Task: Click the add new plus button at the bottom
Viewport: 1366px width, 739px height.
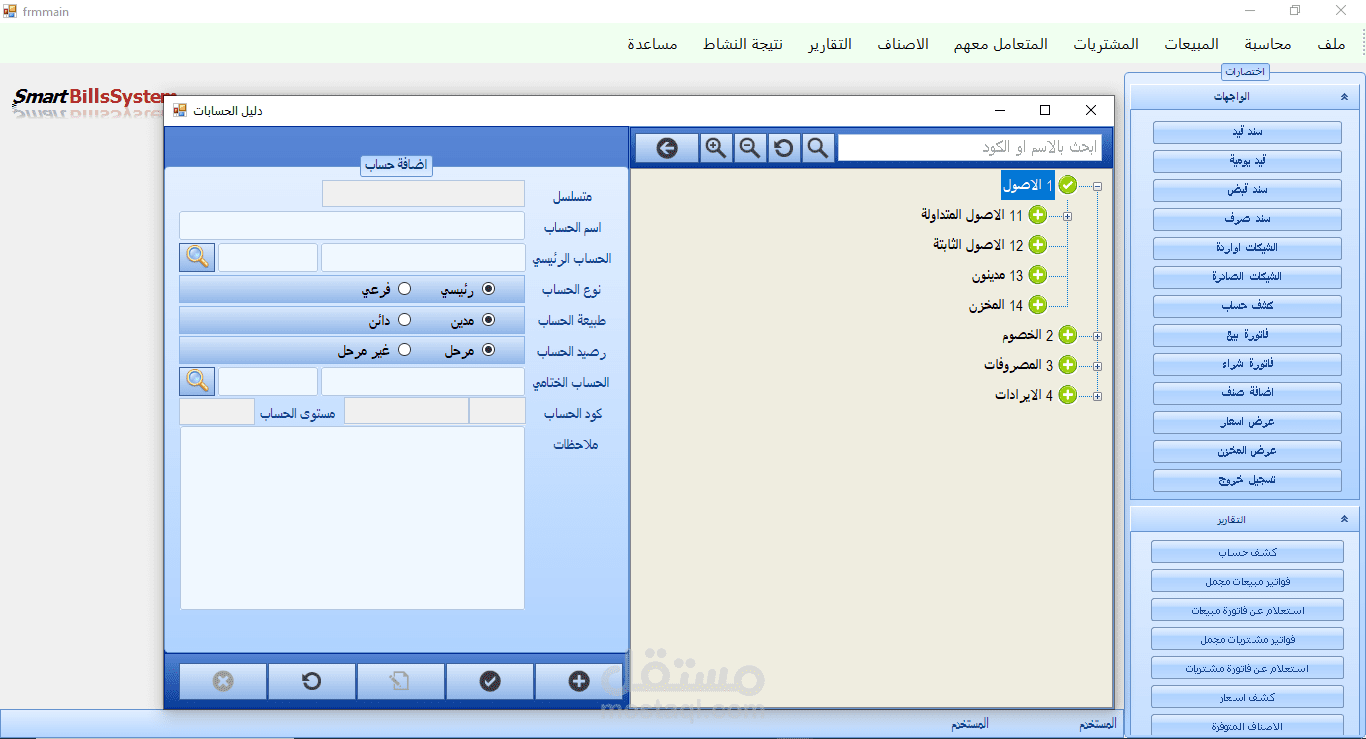Action: [x=579, y=681]
